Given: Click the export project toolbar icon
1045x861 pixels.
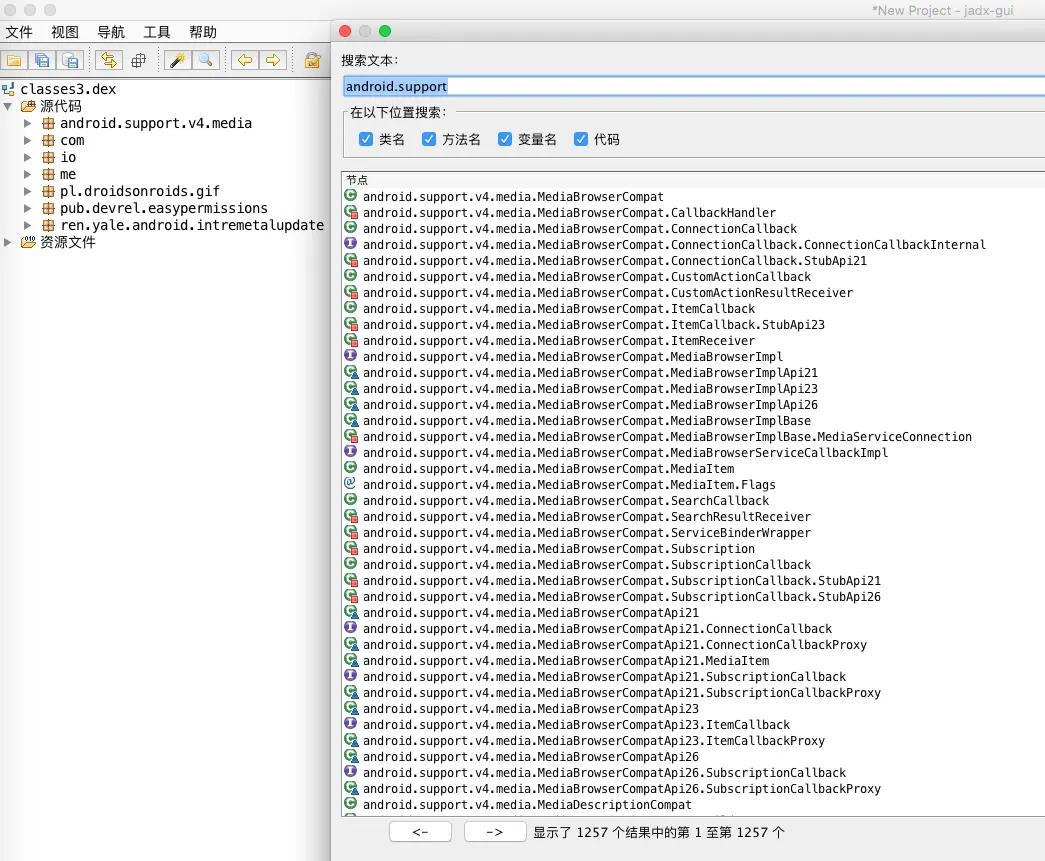Looking at the screenshot, I should coord(70,61).
